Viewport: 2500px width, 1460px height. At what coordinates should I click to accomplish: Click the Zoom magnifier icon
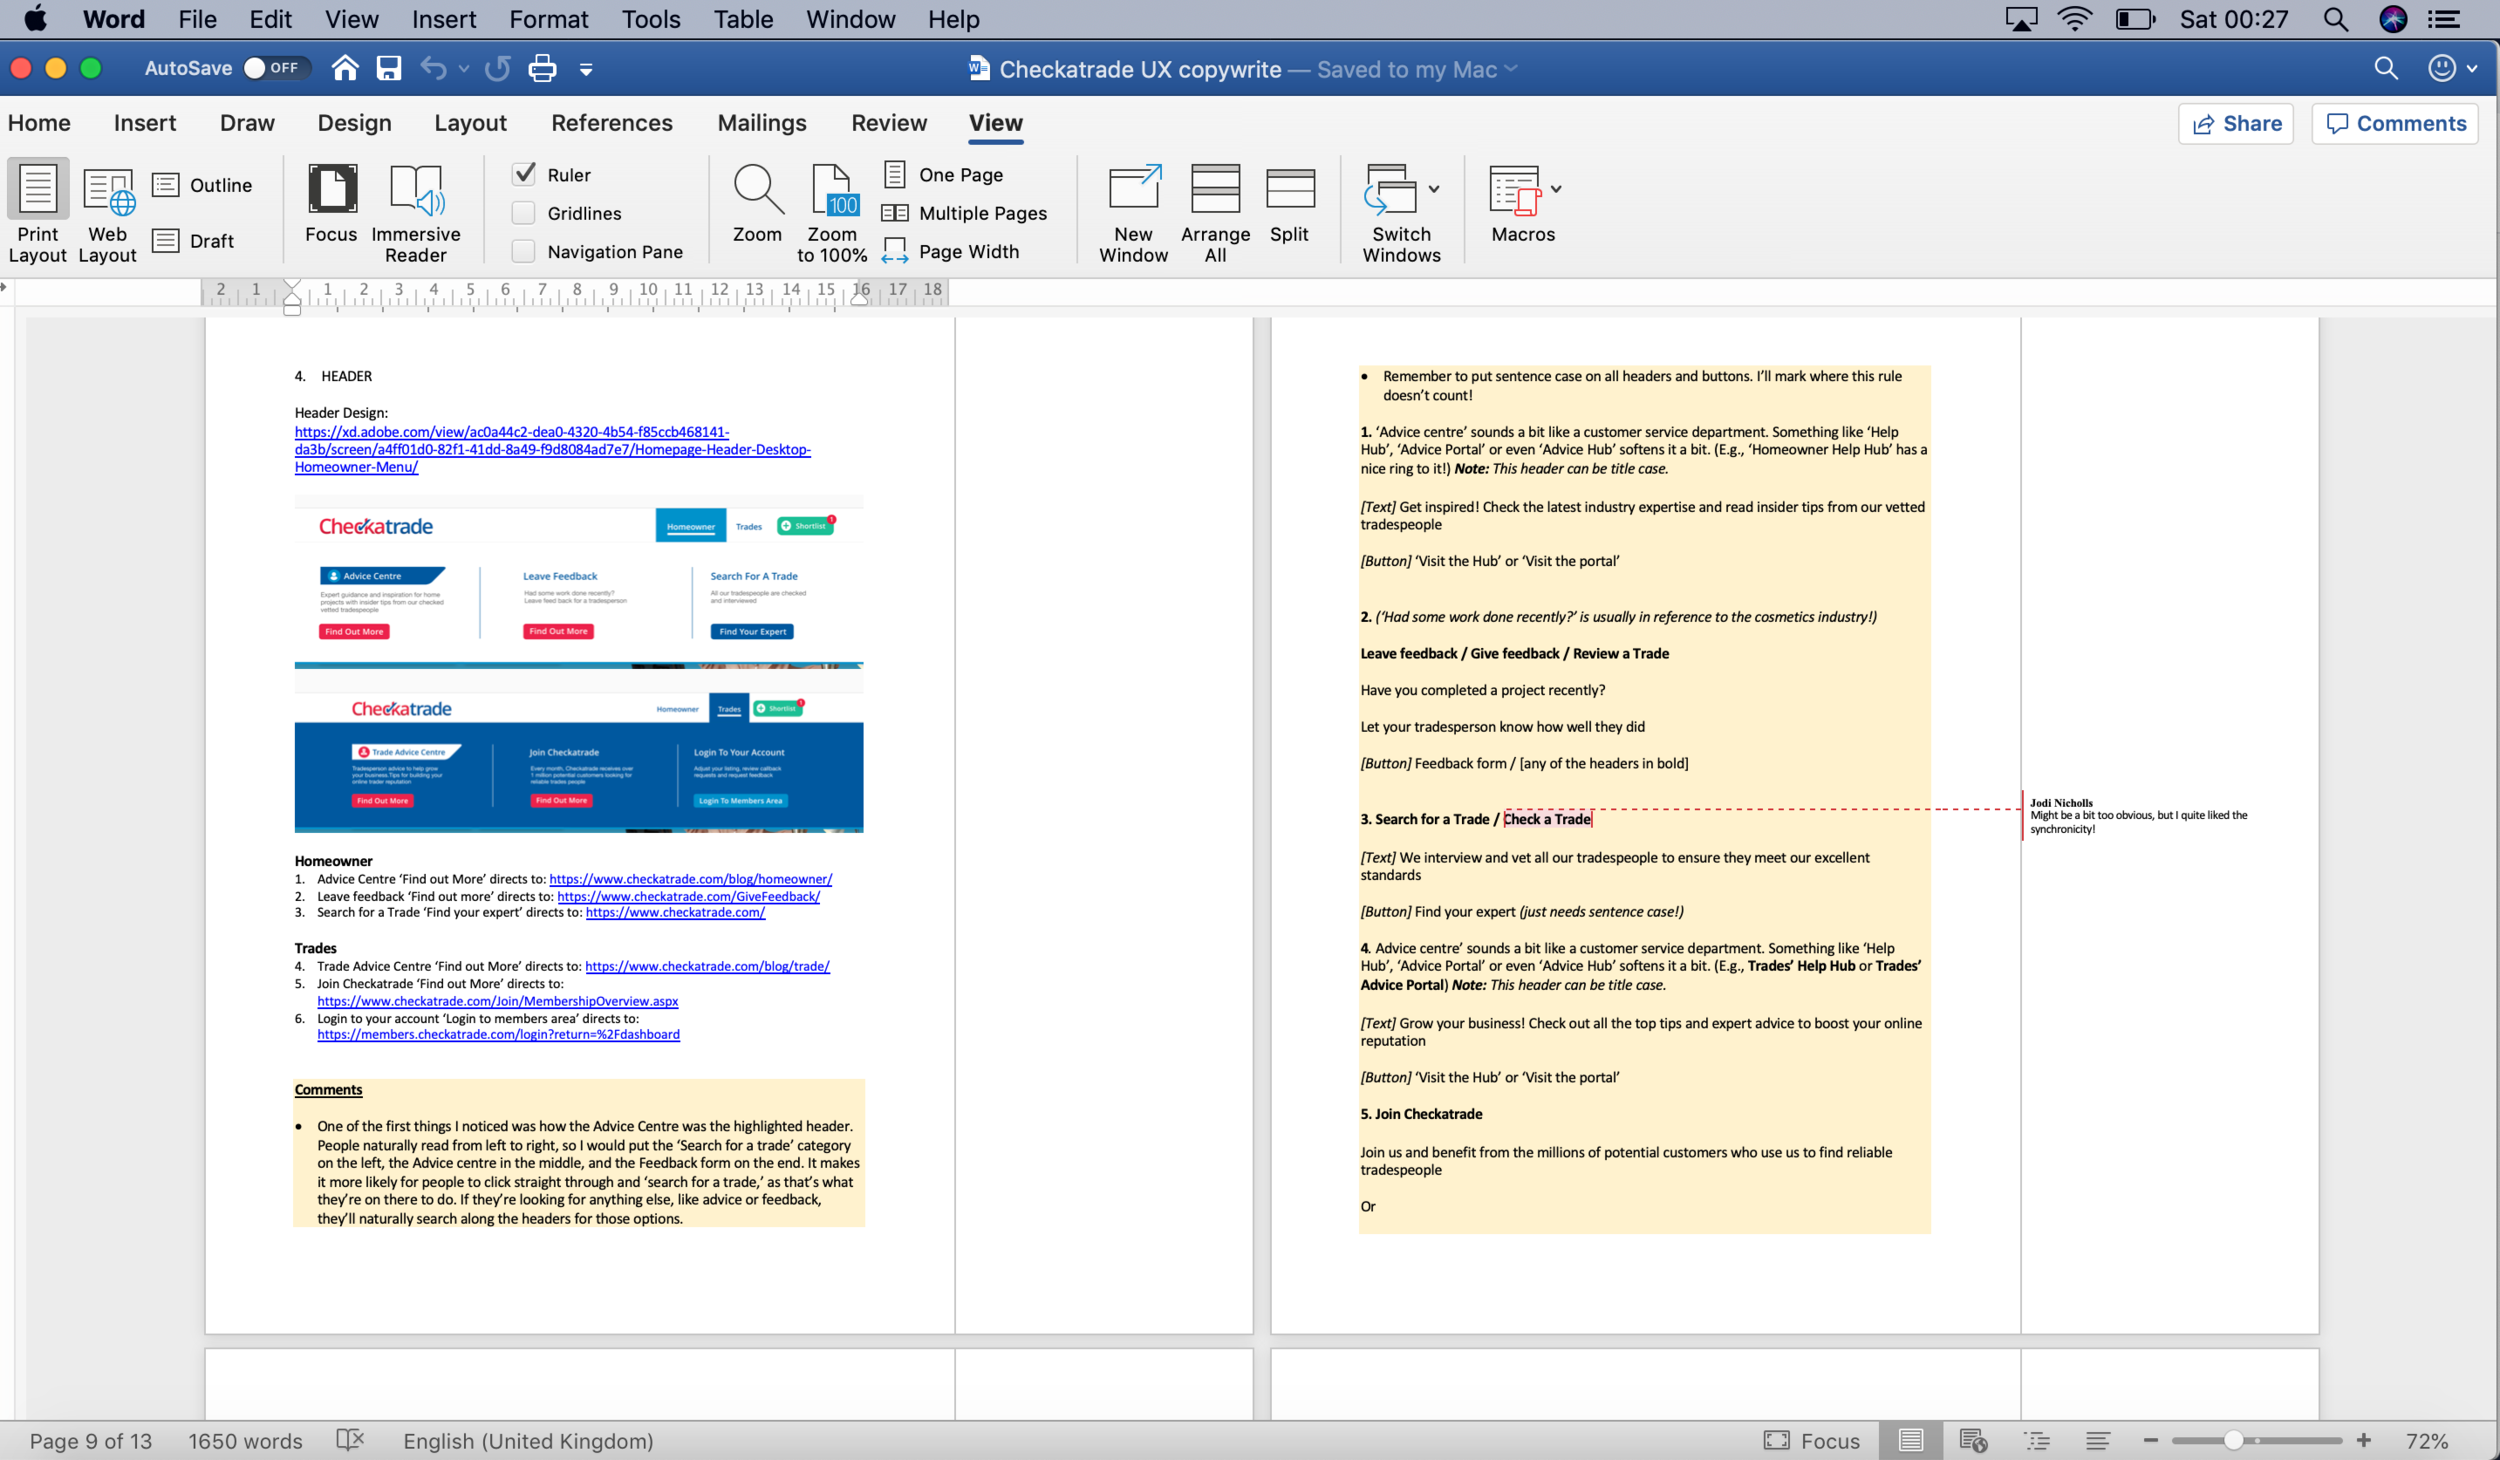[x=757, y=190]
